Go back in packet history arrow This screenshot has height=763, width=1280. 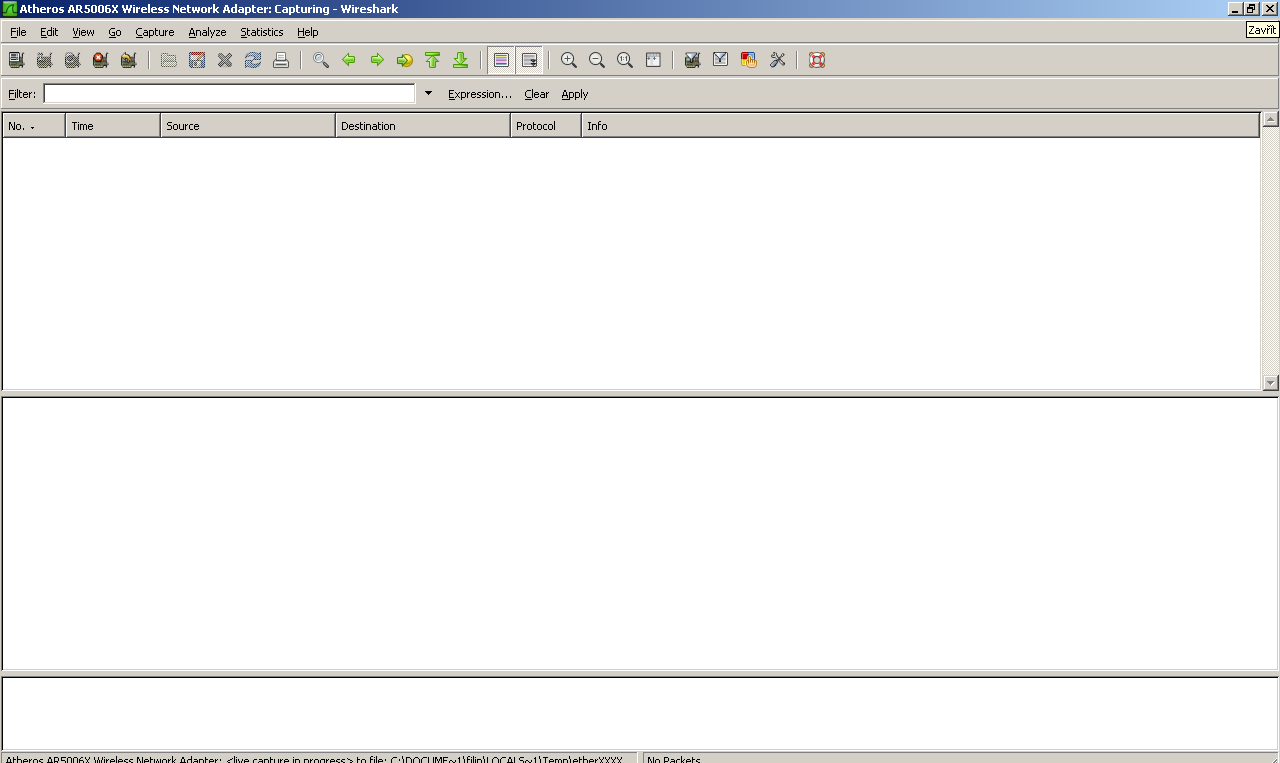(349, 60)
